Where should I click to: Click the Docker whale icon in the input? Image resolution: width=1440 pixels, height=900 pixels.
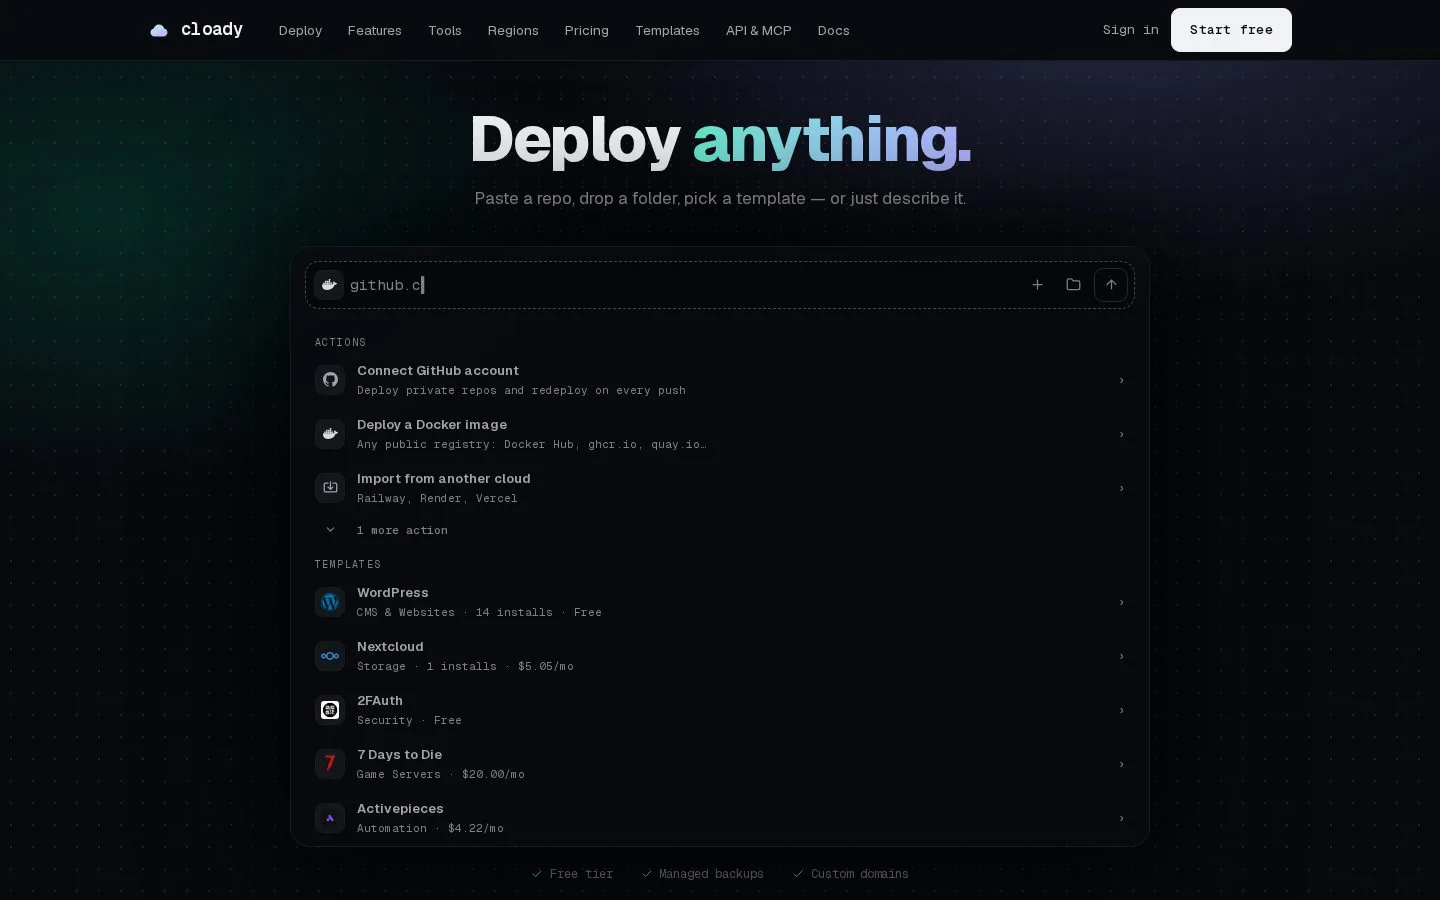tap(329, 285)
